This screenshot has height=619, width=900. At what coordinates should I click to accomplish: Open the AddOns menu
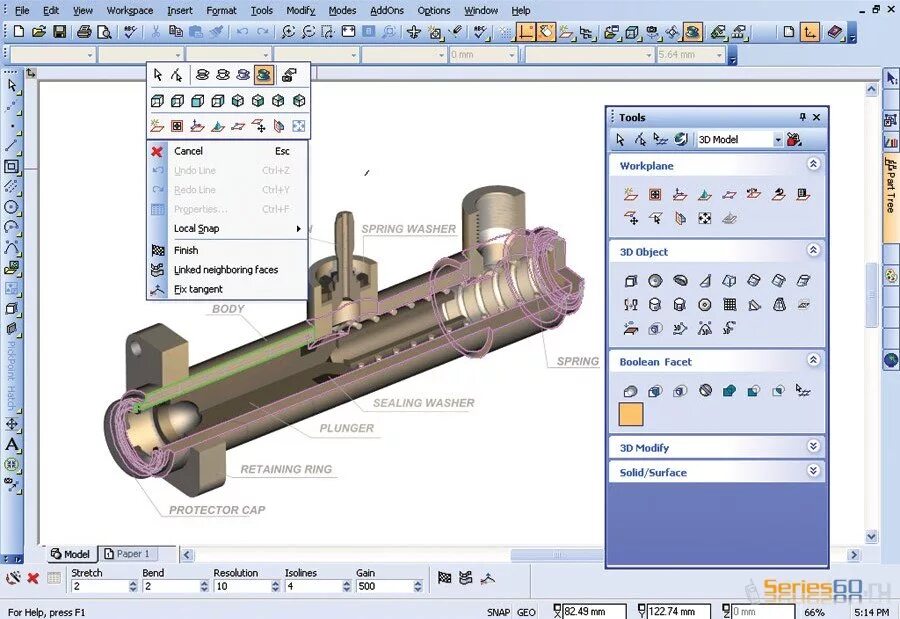click(386, 10)
